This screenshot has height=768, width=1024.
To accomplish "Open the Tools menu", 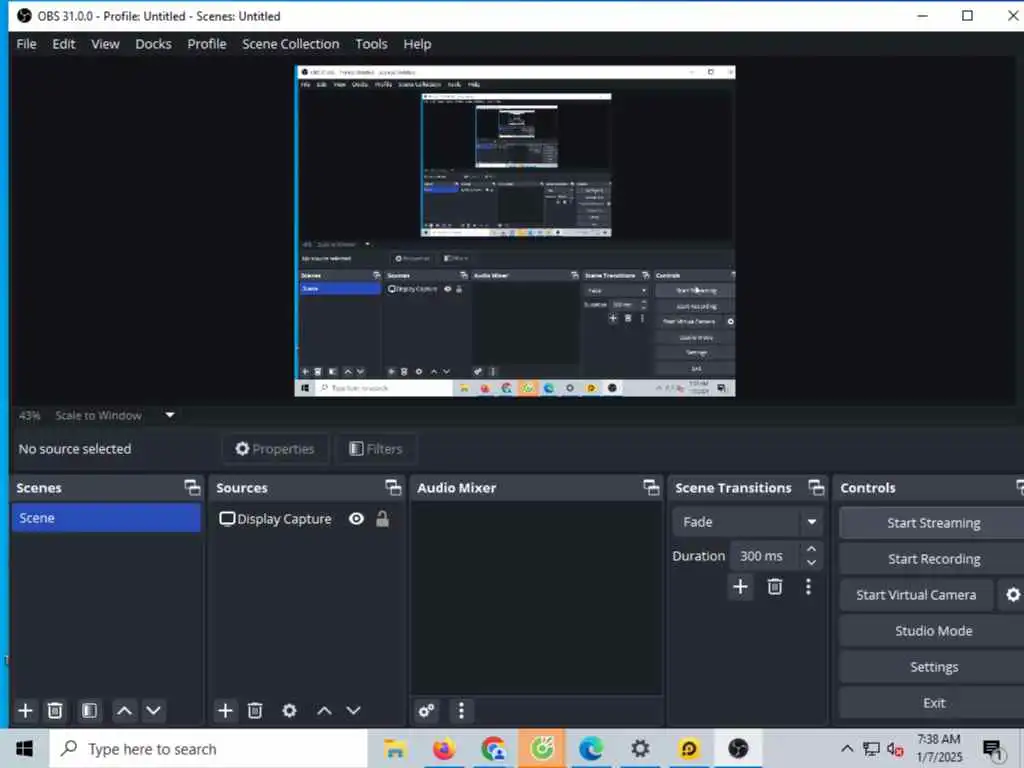I will click(x=372, y=44).
